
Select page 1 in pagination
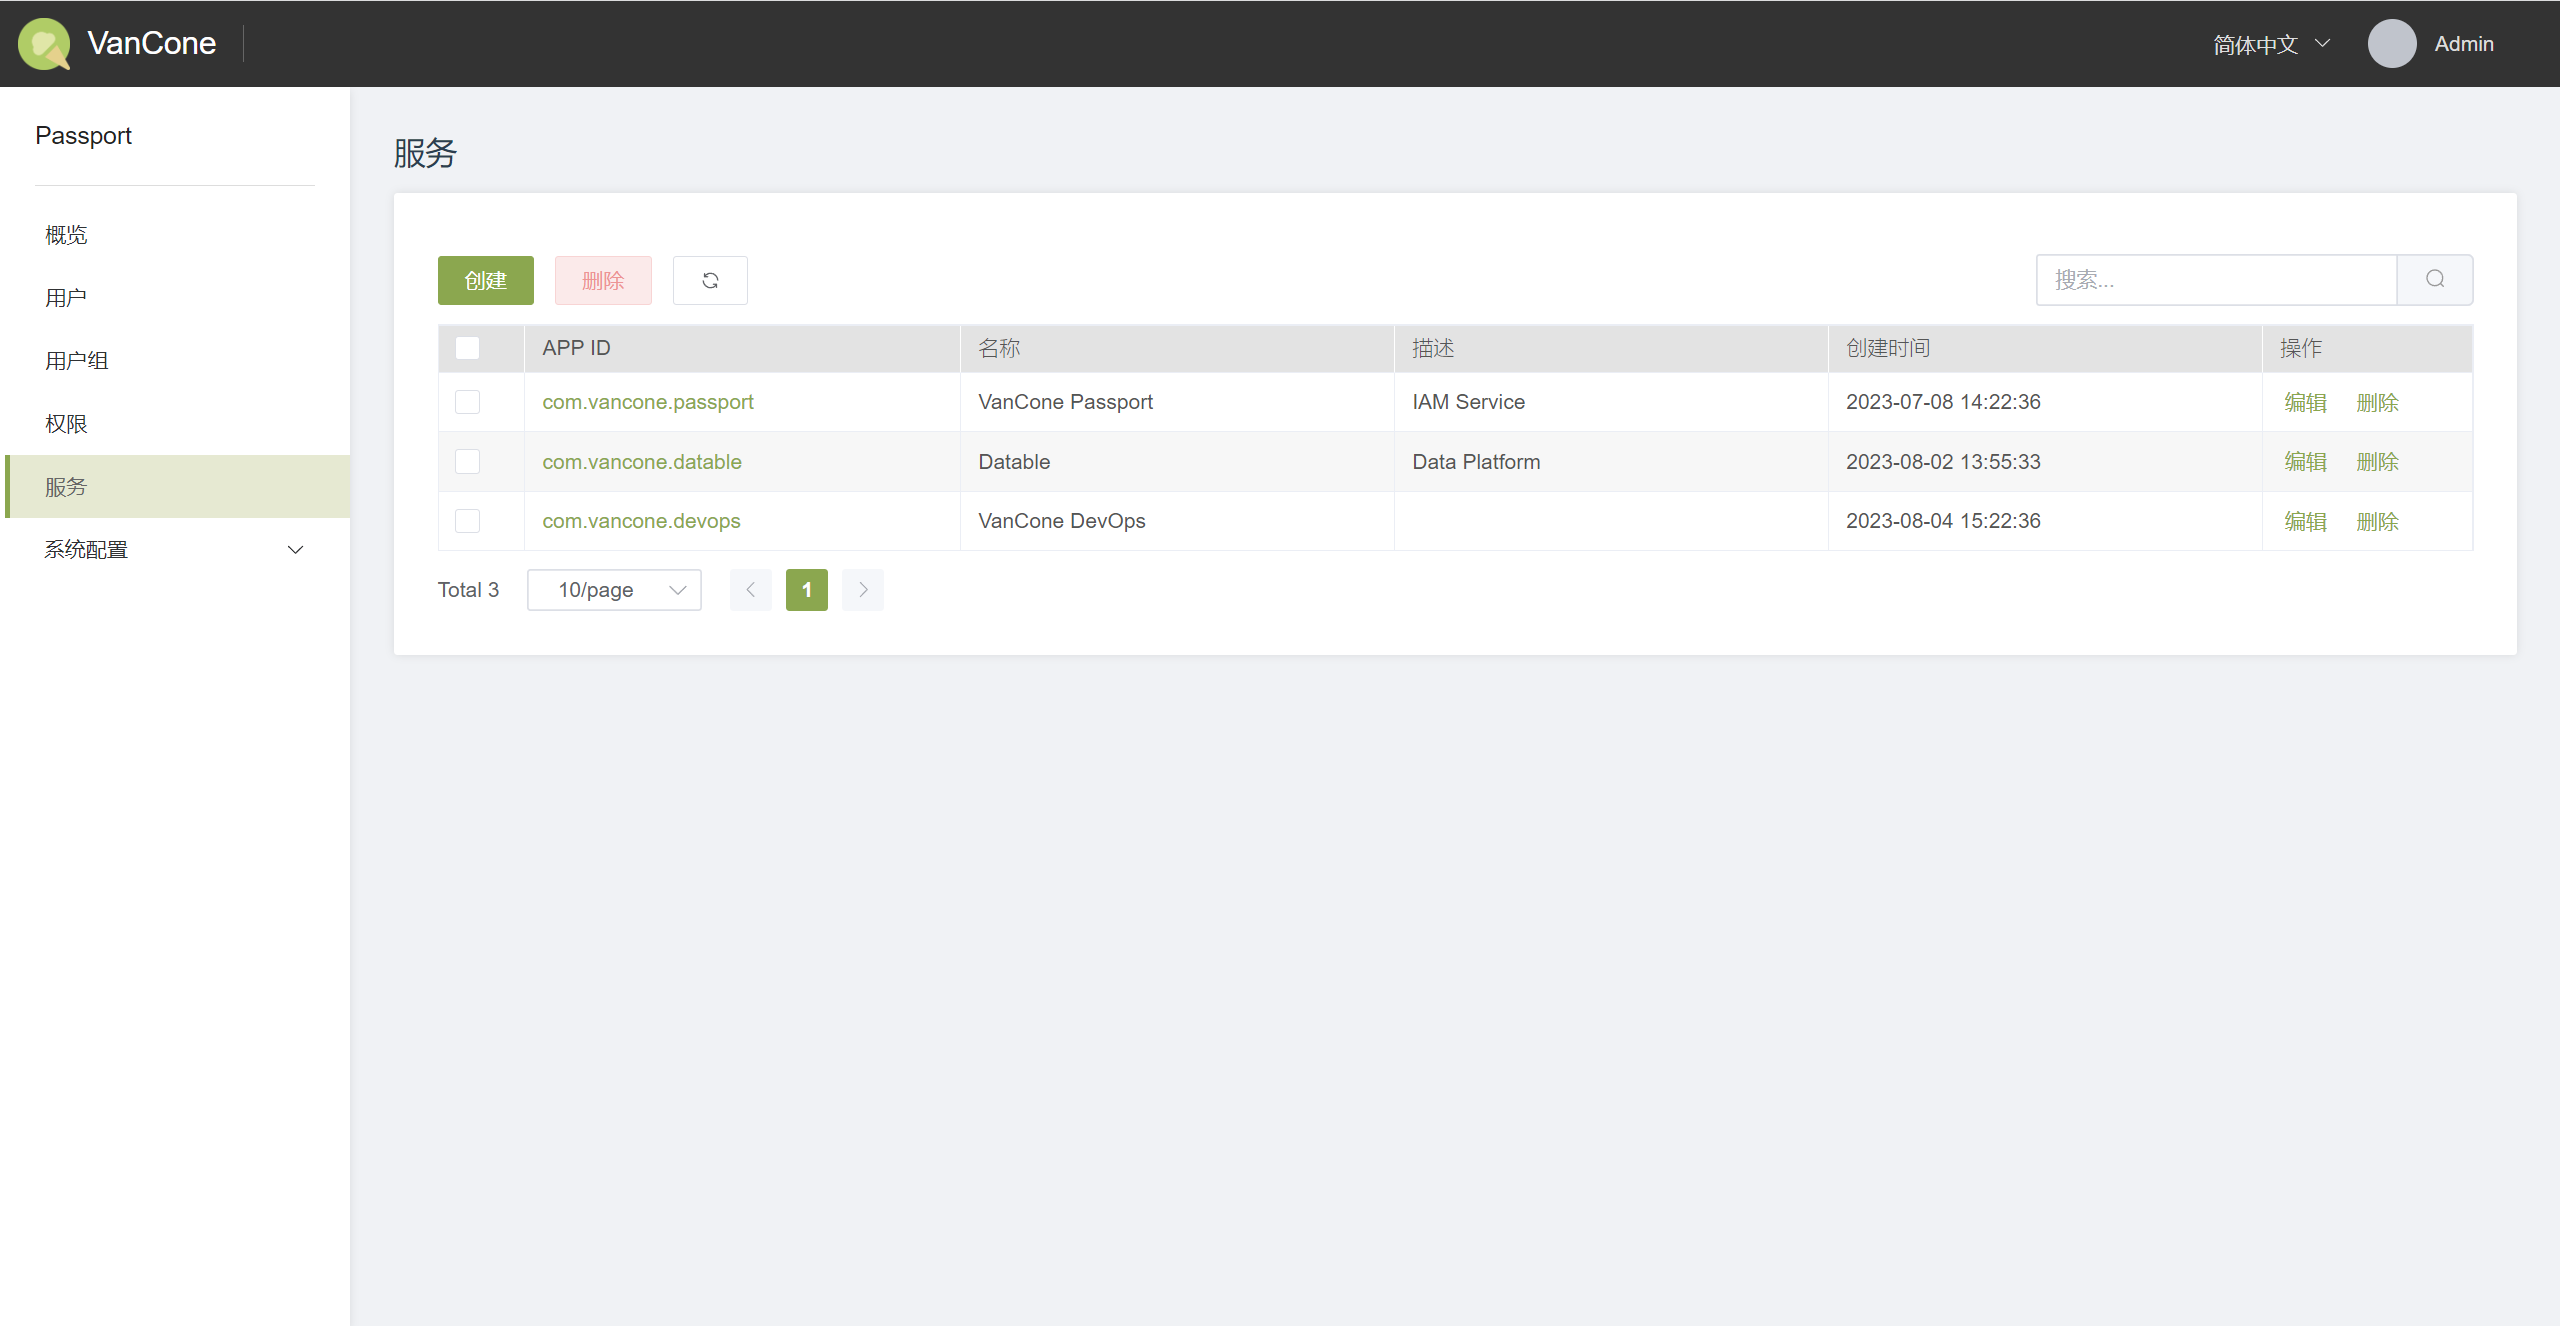[x=807, y=590]
